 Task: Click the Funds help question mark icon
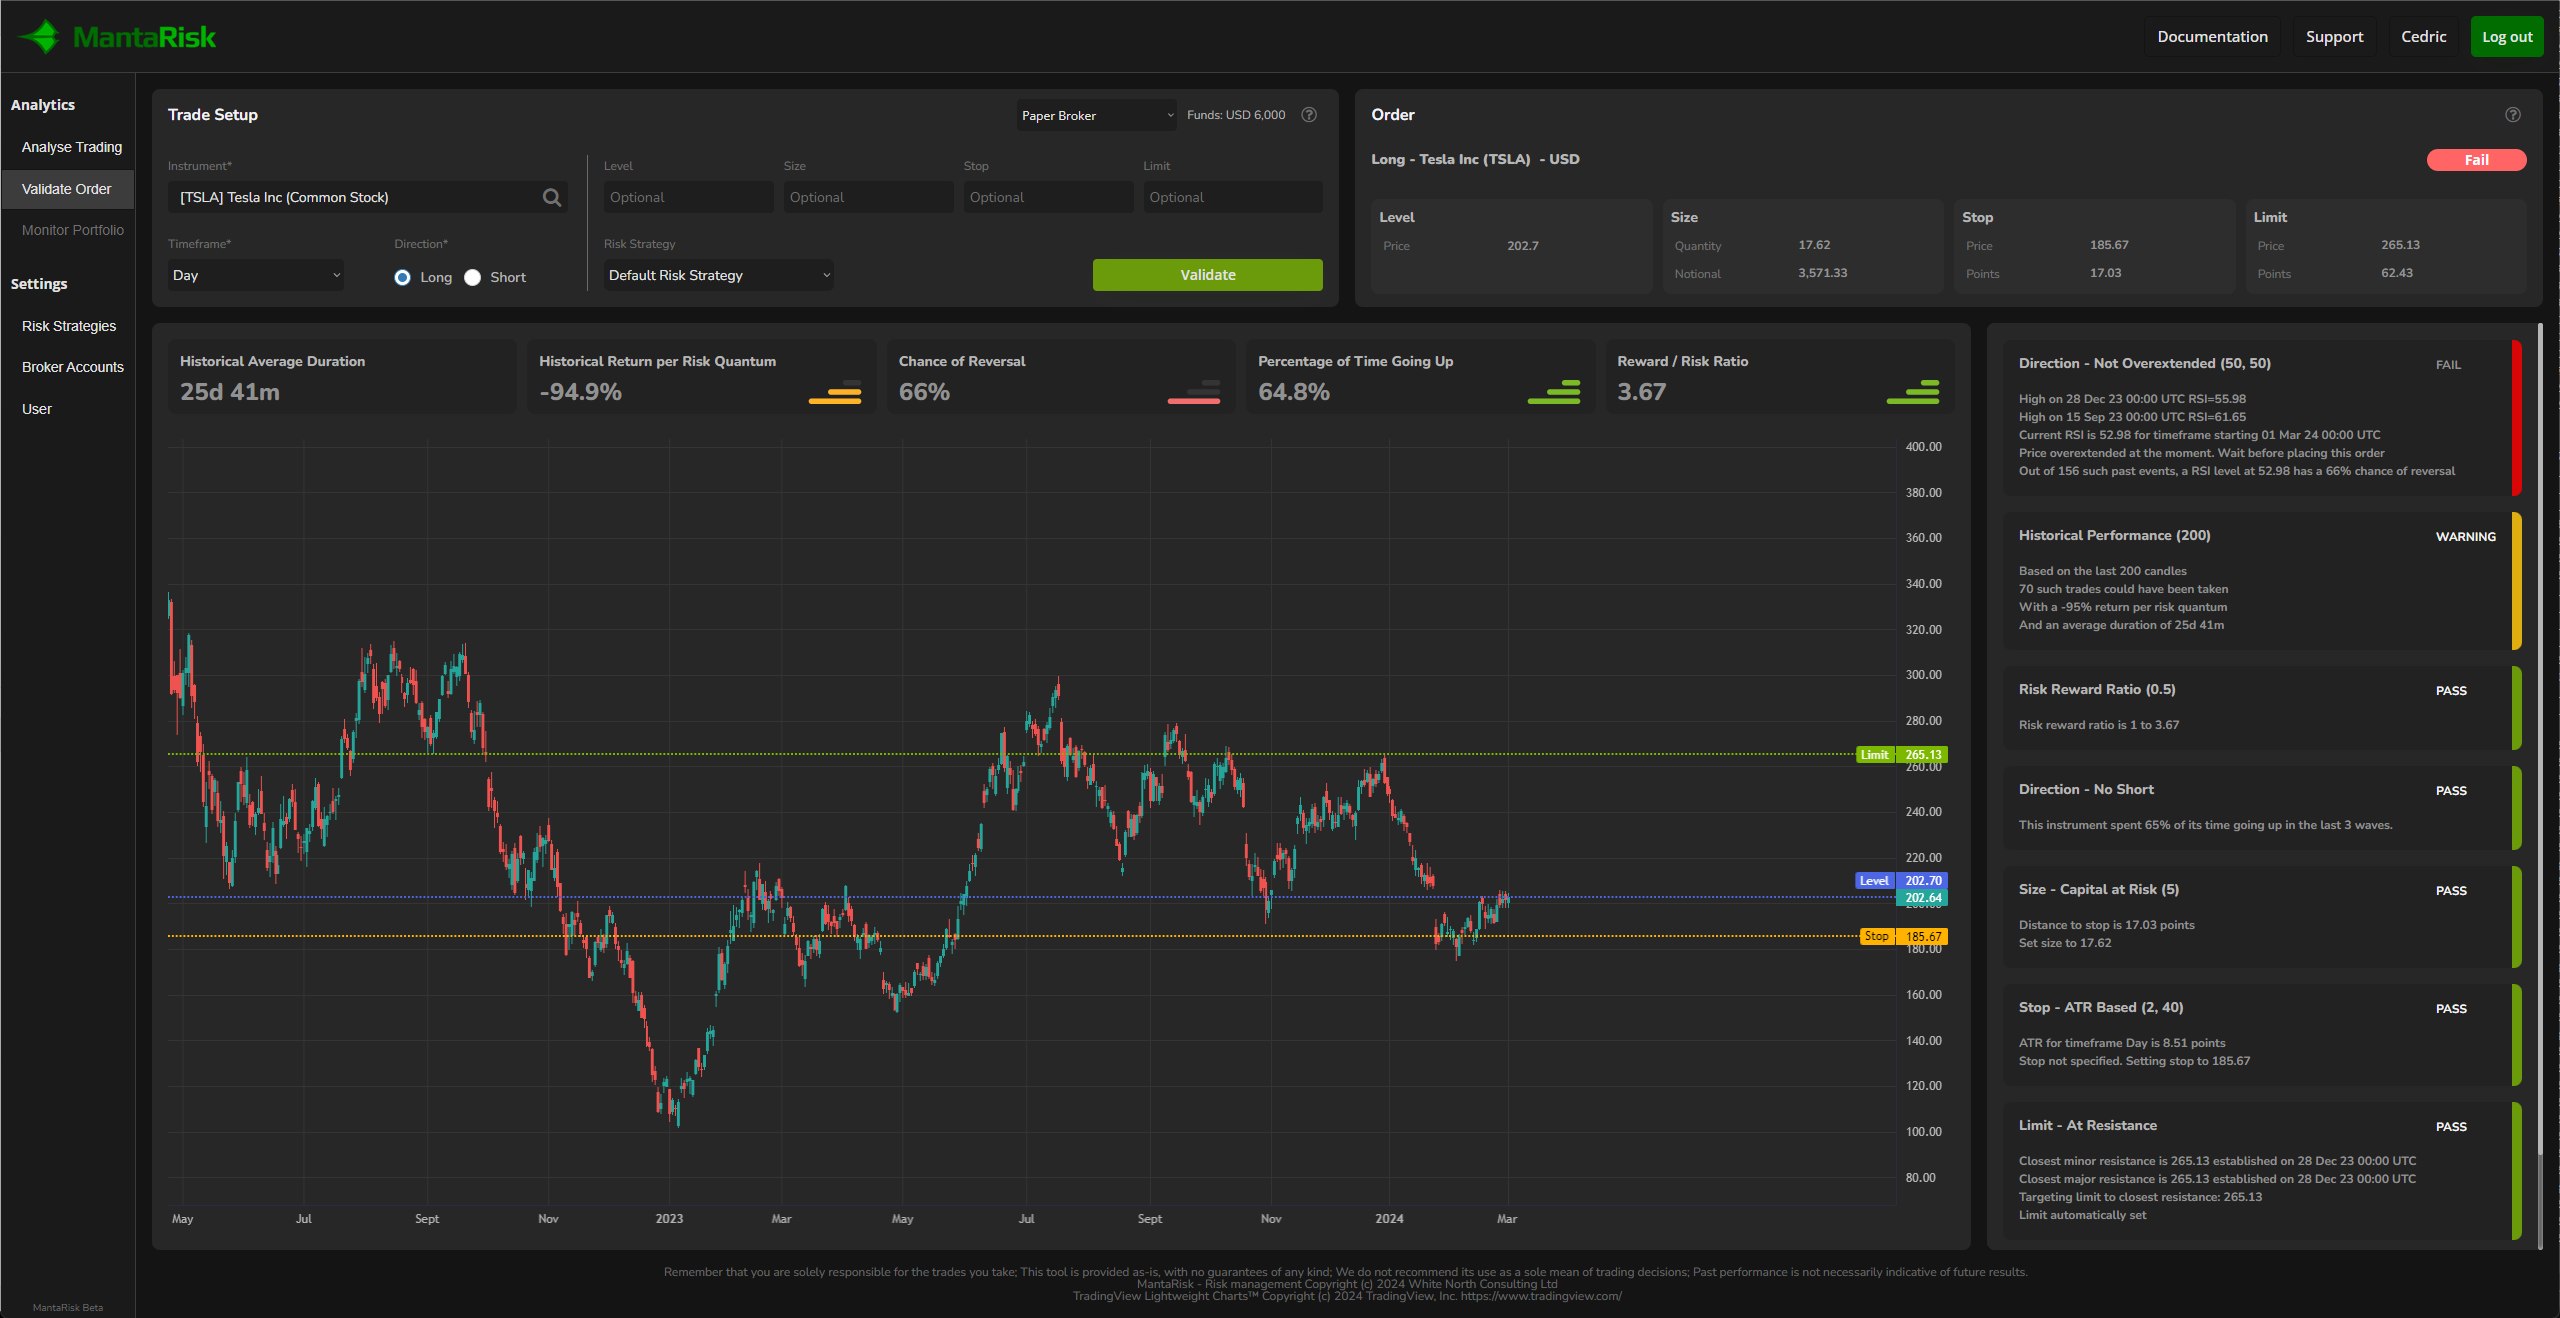[x=1309, y=115]
